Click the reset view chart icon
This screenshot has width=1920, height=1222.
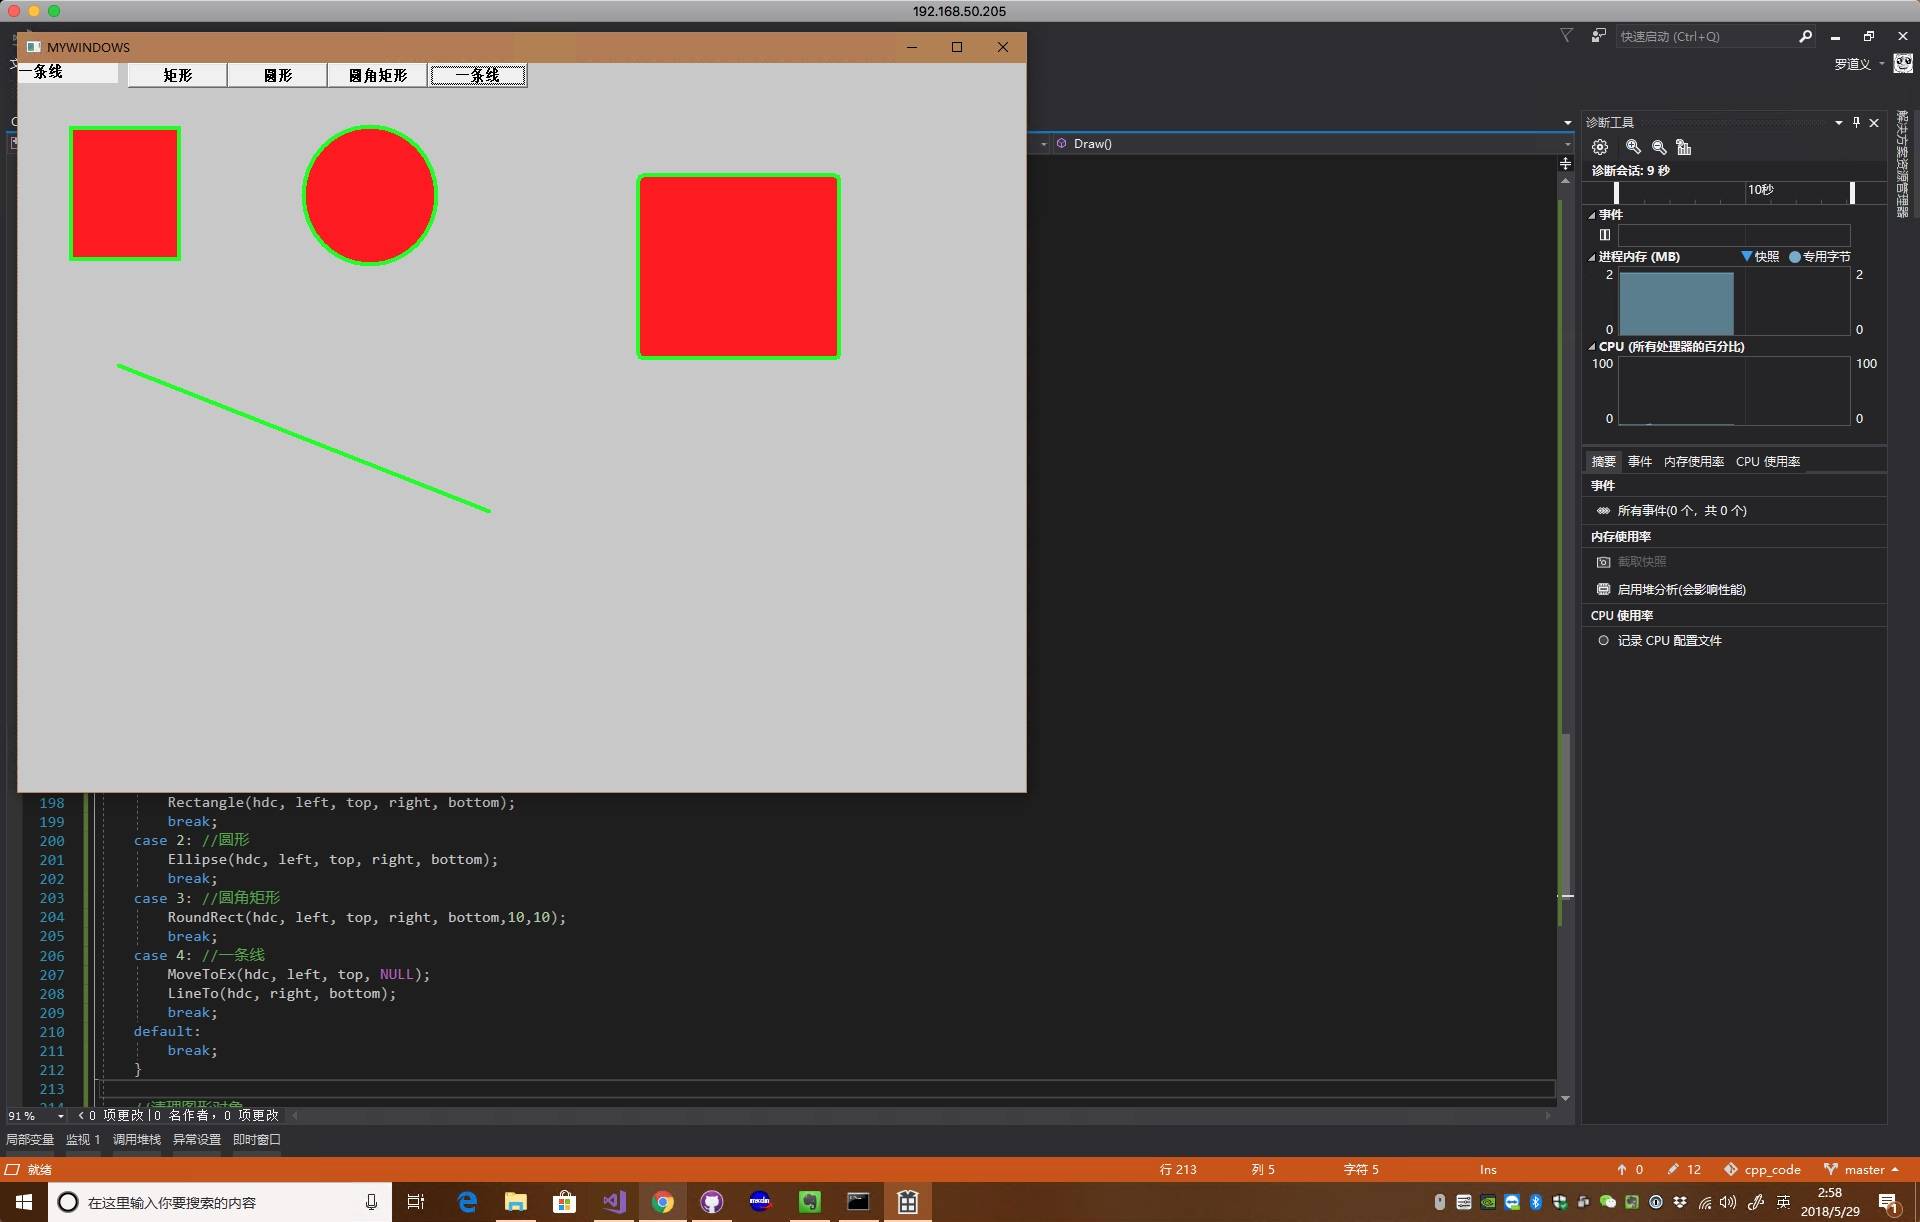(x=1684, y=147)
